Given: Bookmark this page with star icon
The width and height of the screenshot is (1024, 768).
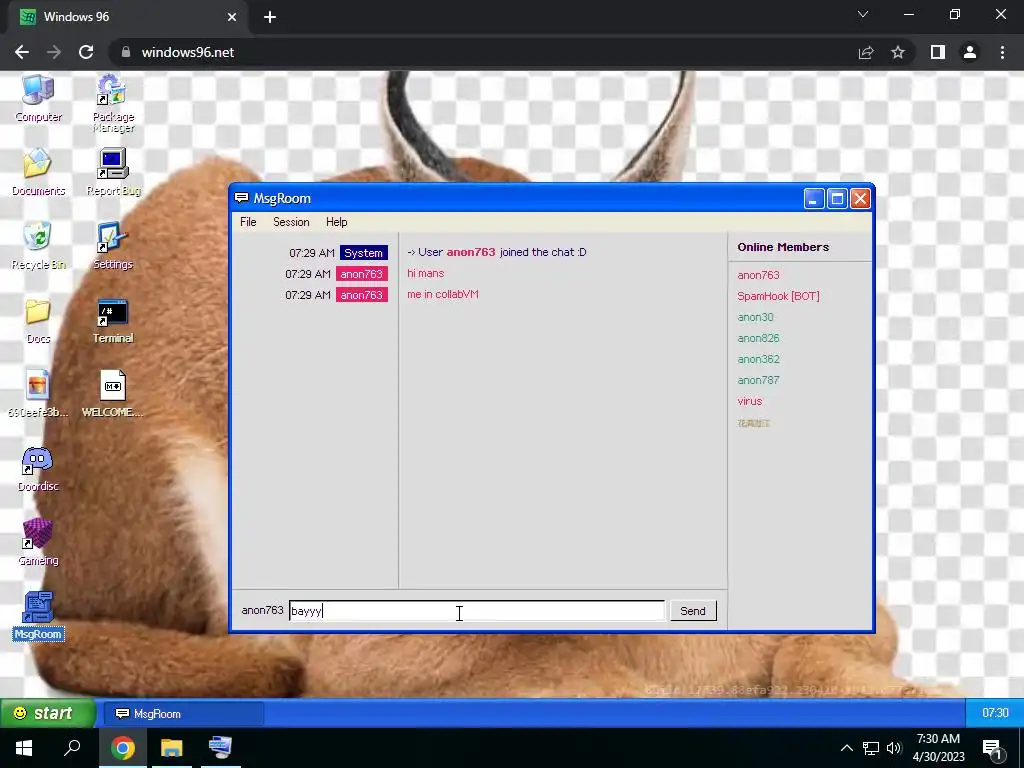Looking at the screenshot, I should (x=898, y=52).
